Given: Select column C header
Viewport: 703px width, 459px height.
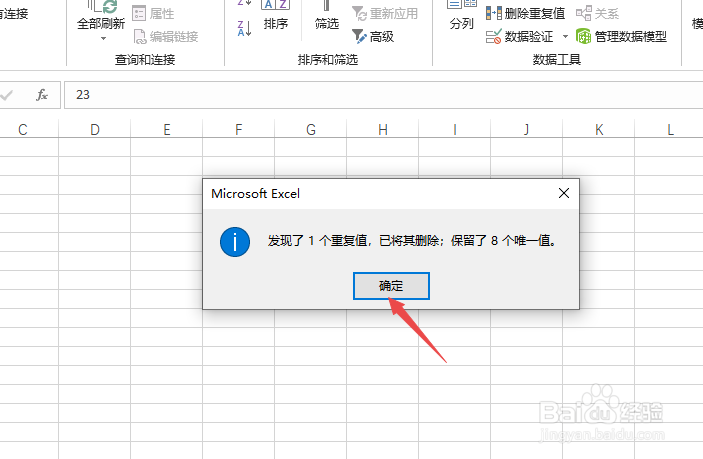Looking at the screenshot, I should [x=23, y=130].
